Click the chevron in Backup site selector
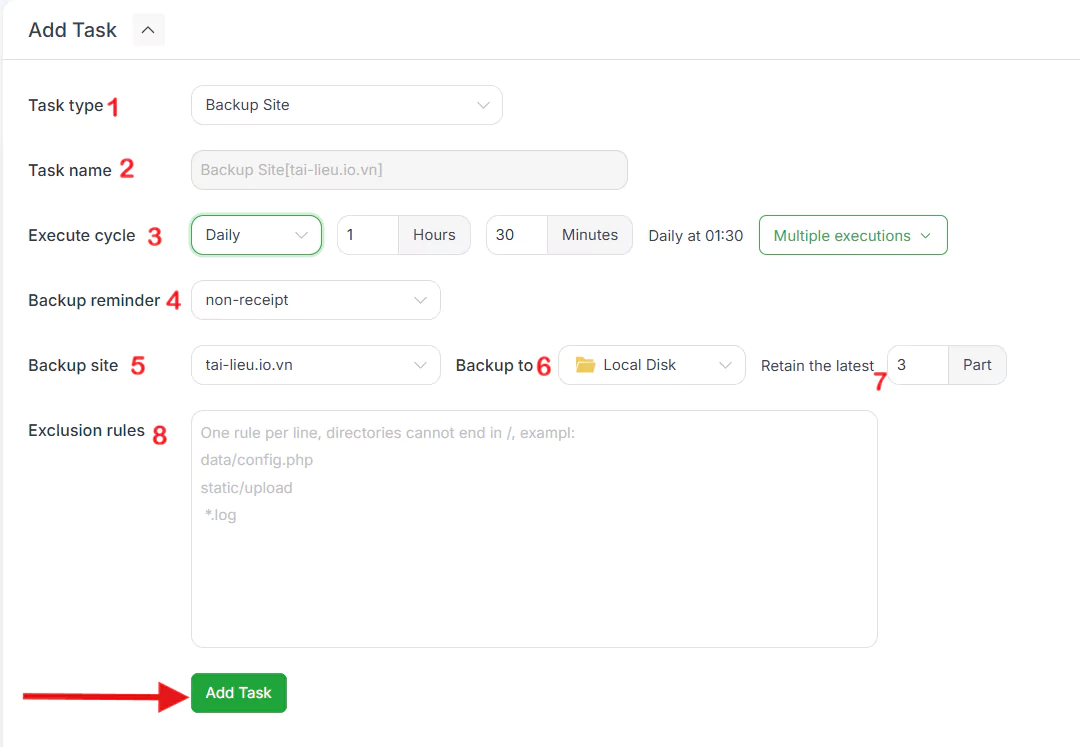 click(420, 365)
